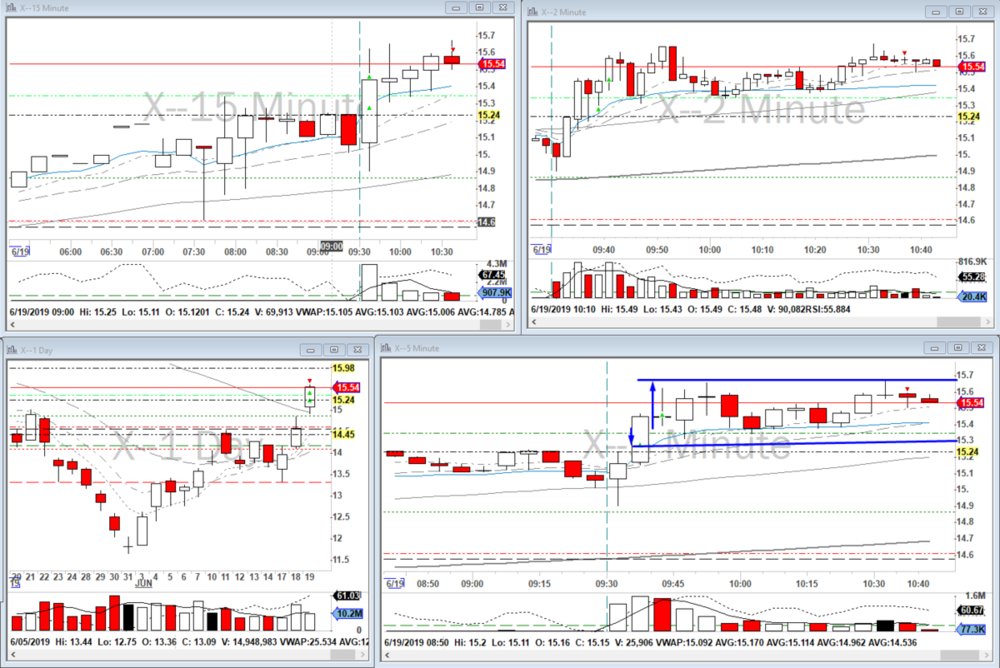Close the X--2 Minute chart window
This screenshot has width=1000, height=668.
[983, 11]
